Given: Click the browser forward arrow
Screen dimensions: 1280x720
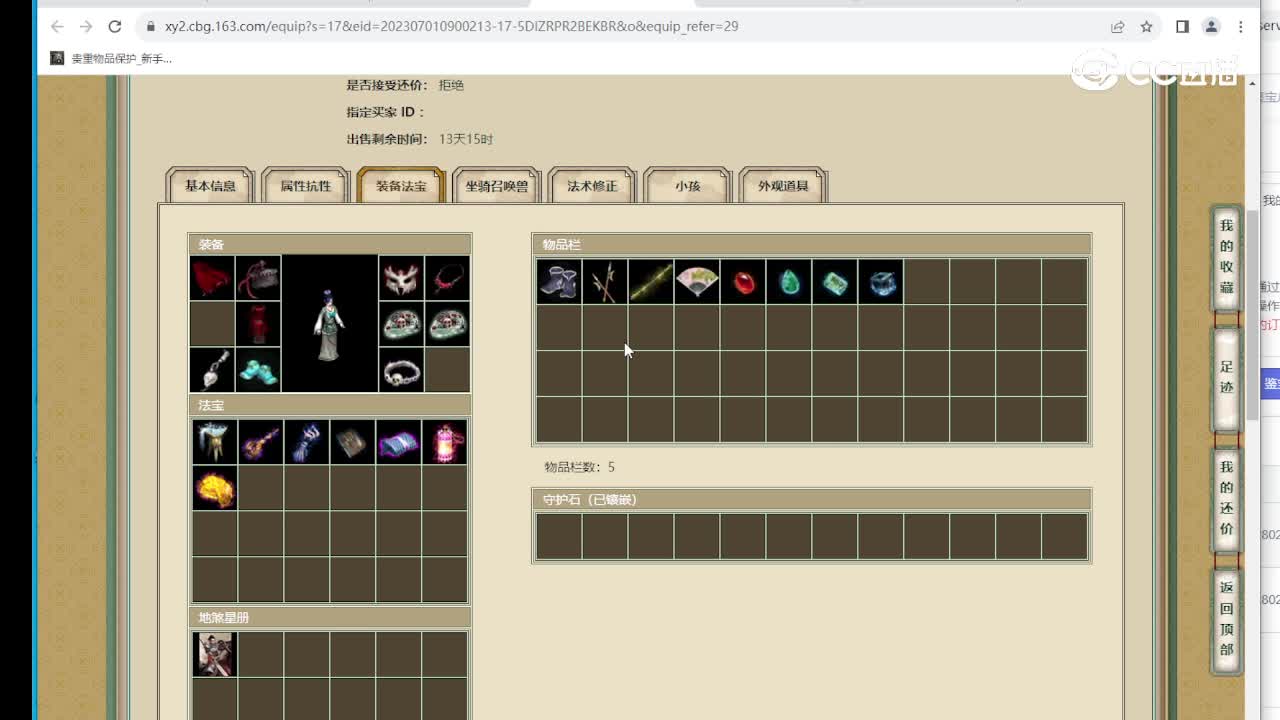Looking at the screenshot, I should tap(86, 27).
